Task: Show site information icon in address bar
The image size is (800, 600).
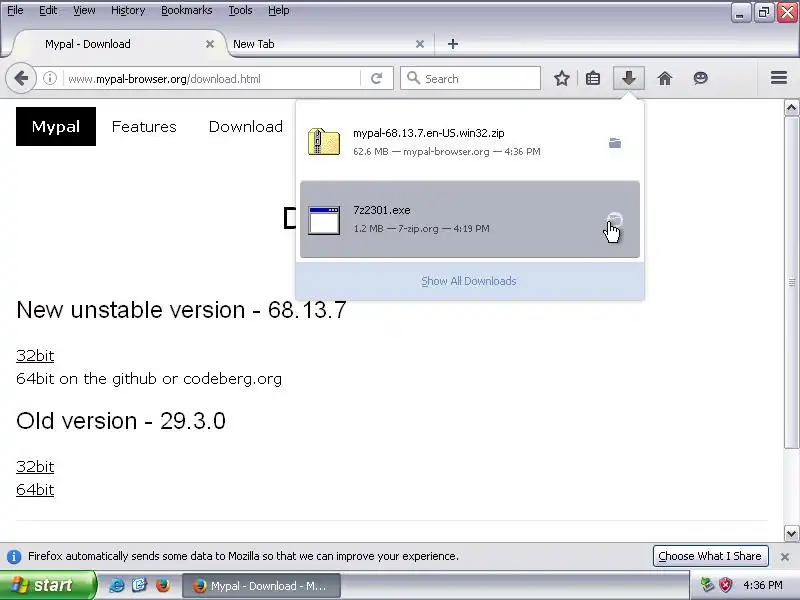Action: pos(49,79)
